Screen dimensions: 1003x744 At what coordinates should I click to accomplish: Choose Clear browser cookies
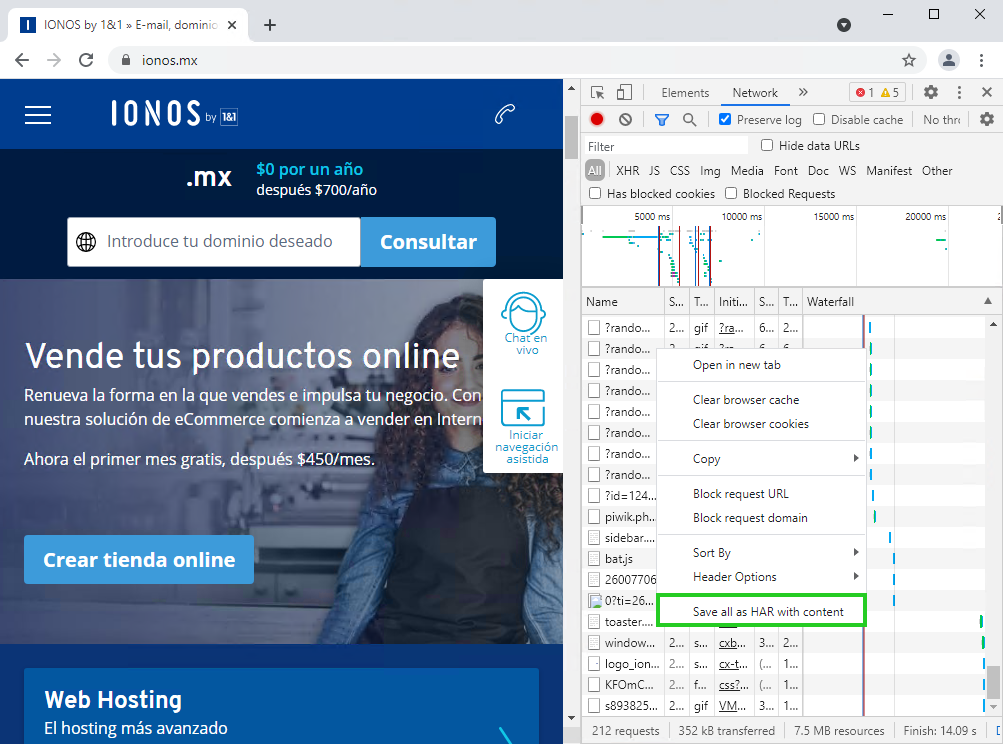point(761,423)
